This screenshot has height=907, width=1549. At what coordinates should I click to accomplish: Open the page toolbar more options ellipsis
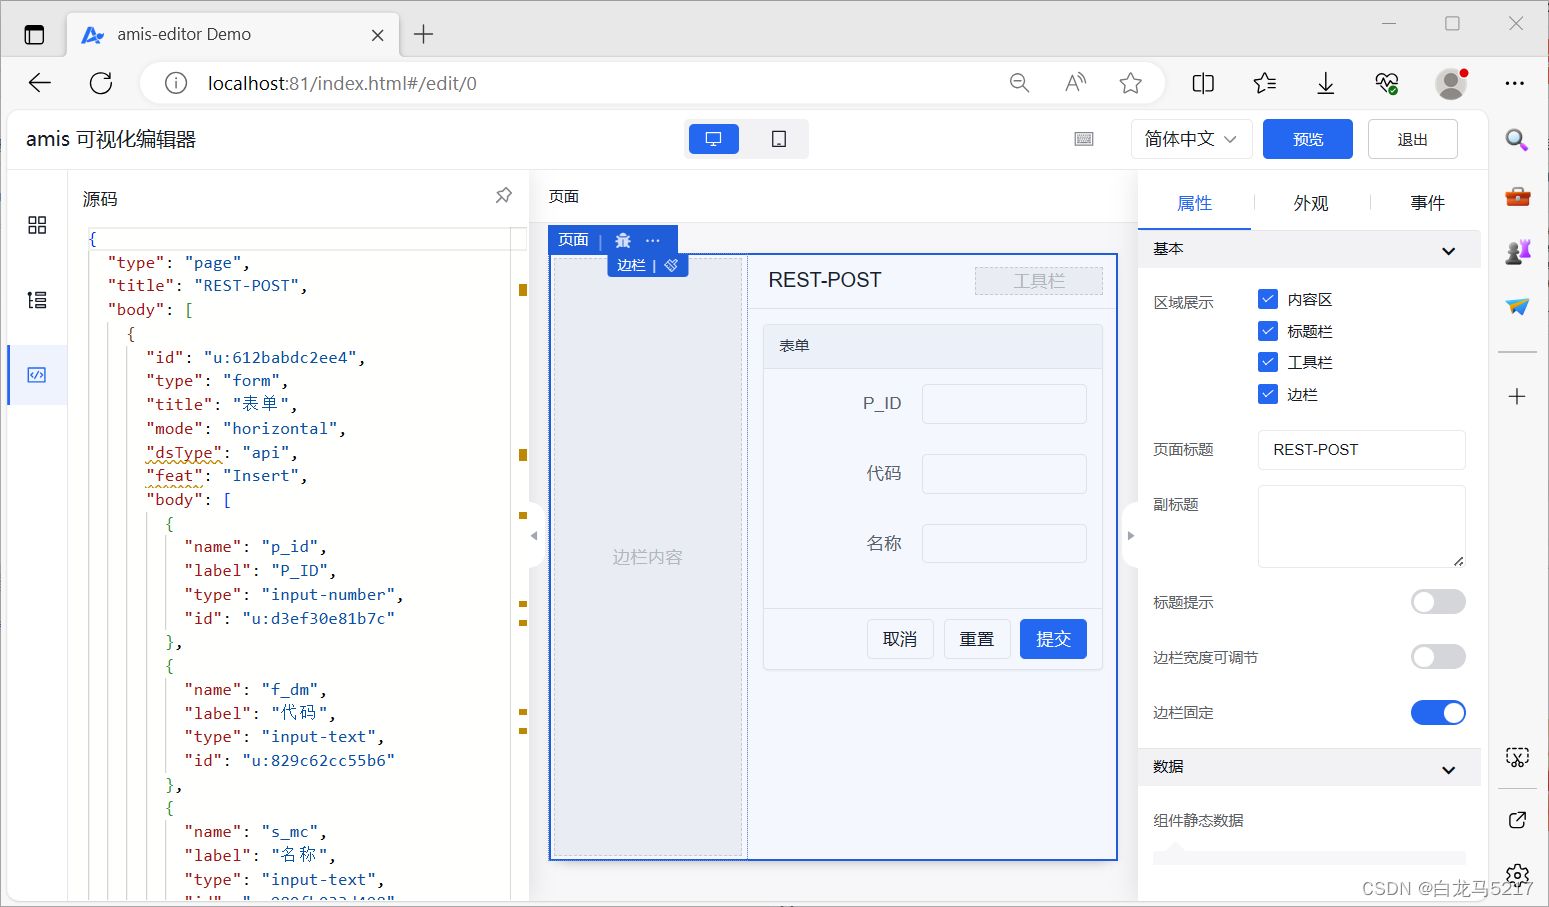point(653,240)
